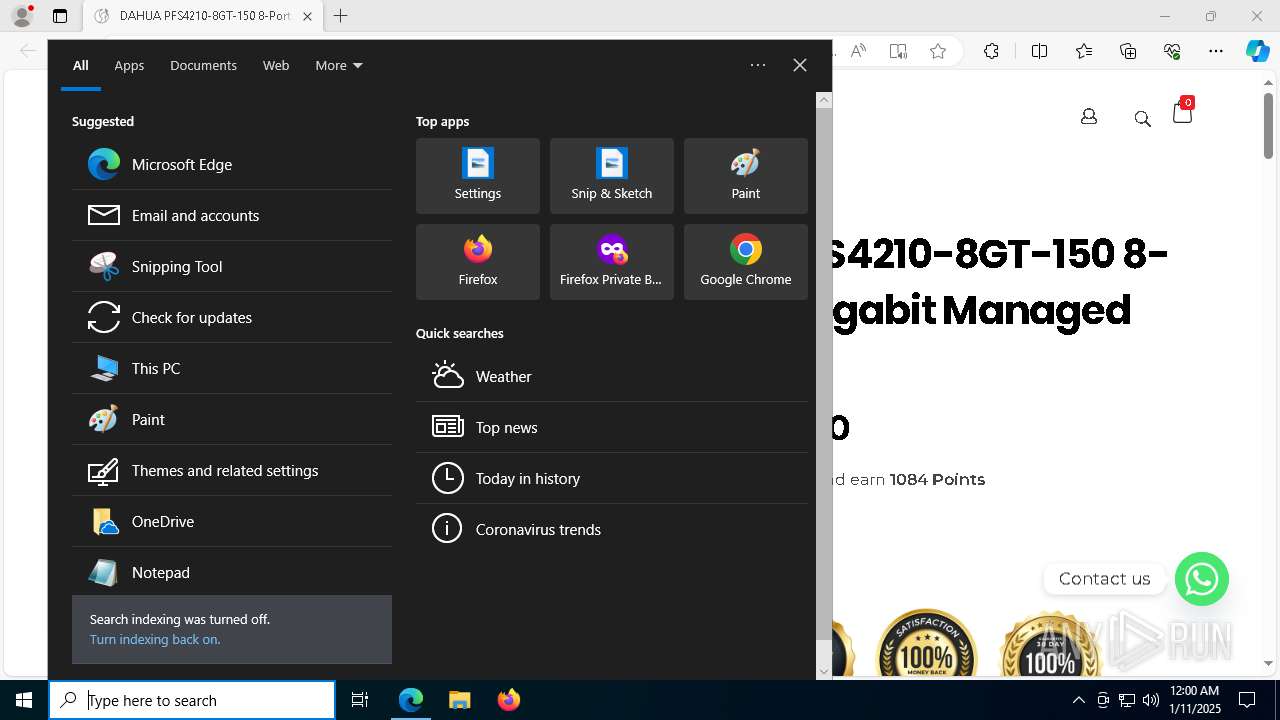The height and width of the screenshot is (720, 1280).
Task: Open a new browser tab
Action: 341,16
